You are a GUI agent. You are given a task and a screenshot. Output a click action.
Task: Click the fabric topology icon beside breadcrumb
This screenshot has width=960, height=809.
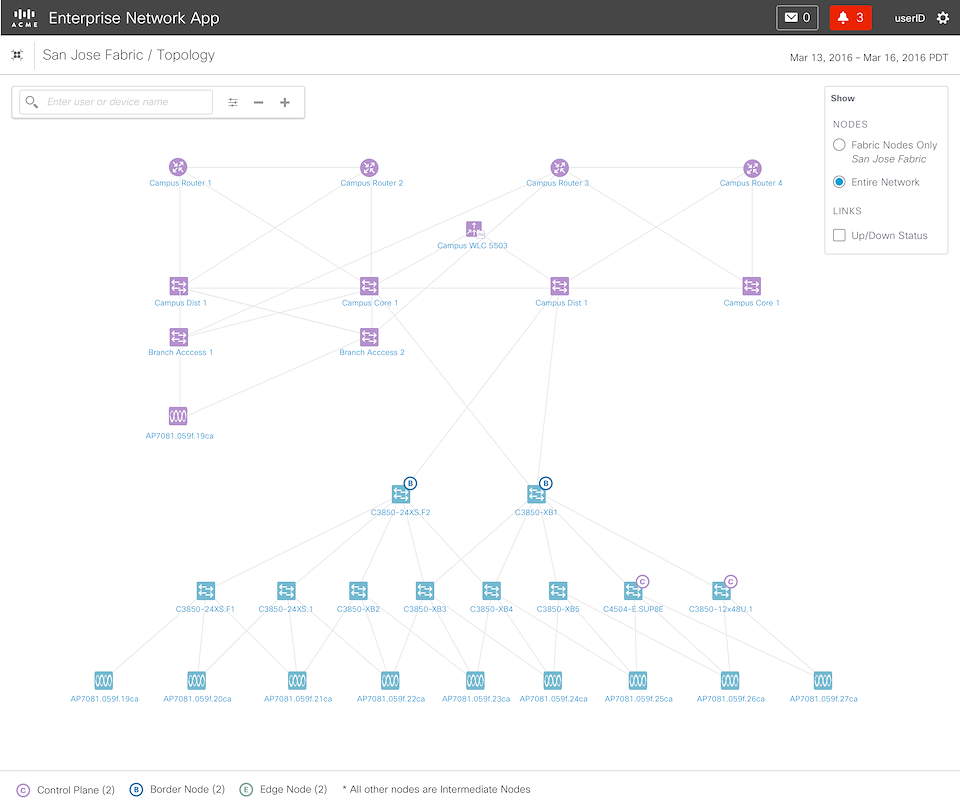(x=17, y=55)
